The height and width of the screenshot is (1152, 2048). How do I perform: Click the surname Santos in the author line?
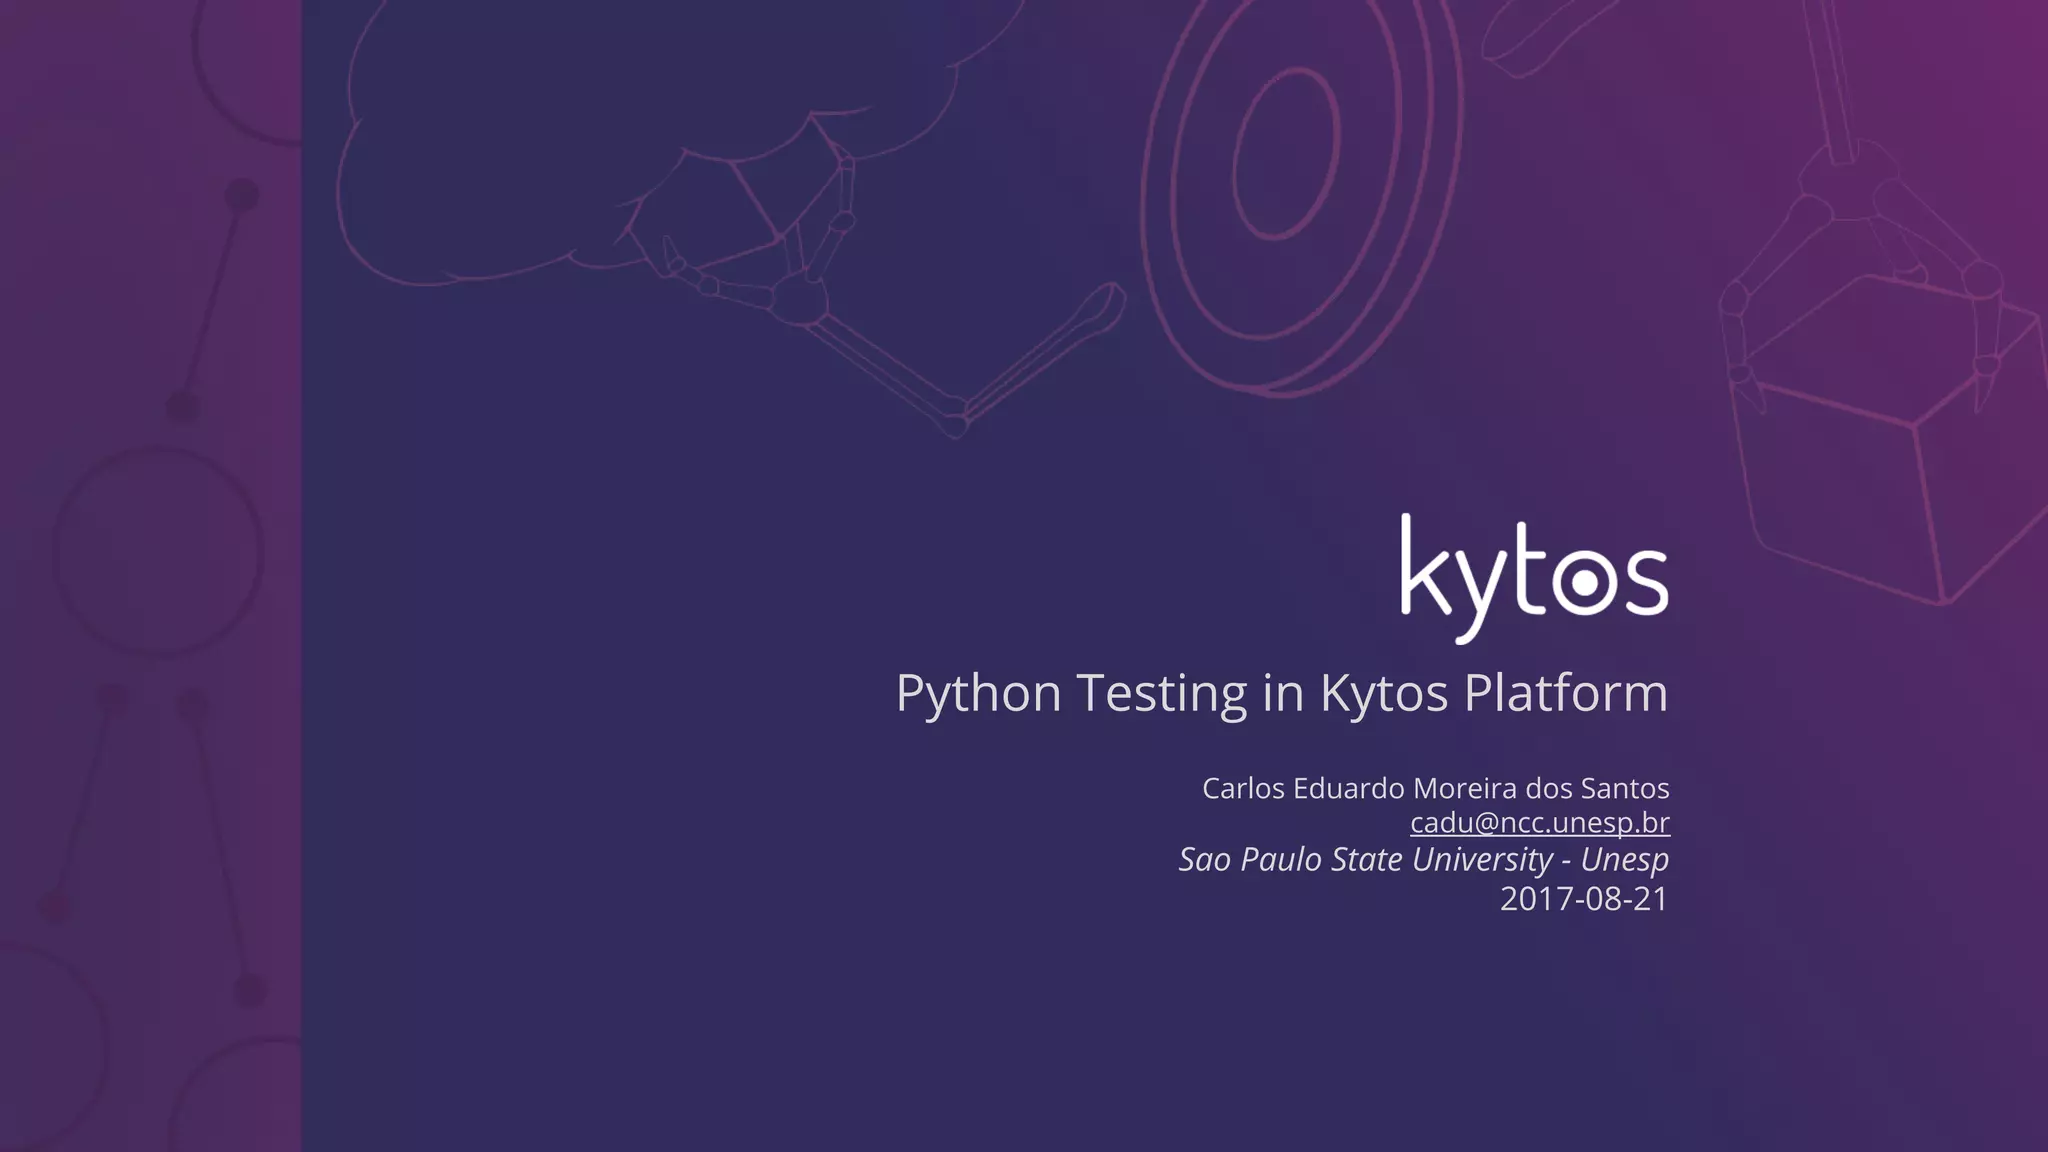[1624, 788]
